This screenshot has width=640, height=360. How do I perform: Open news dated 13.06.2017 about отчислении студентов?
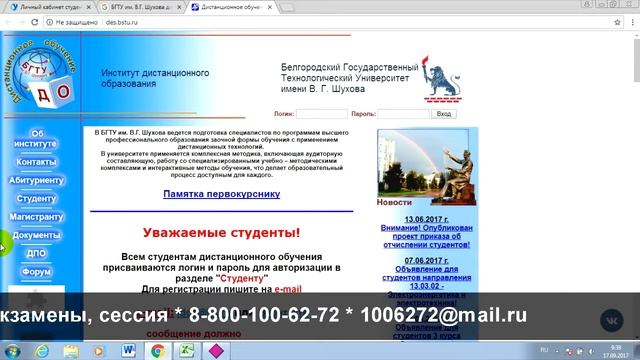[427, 232]
